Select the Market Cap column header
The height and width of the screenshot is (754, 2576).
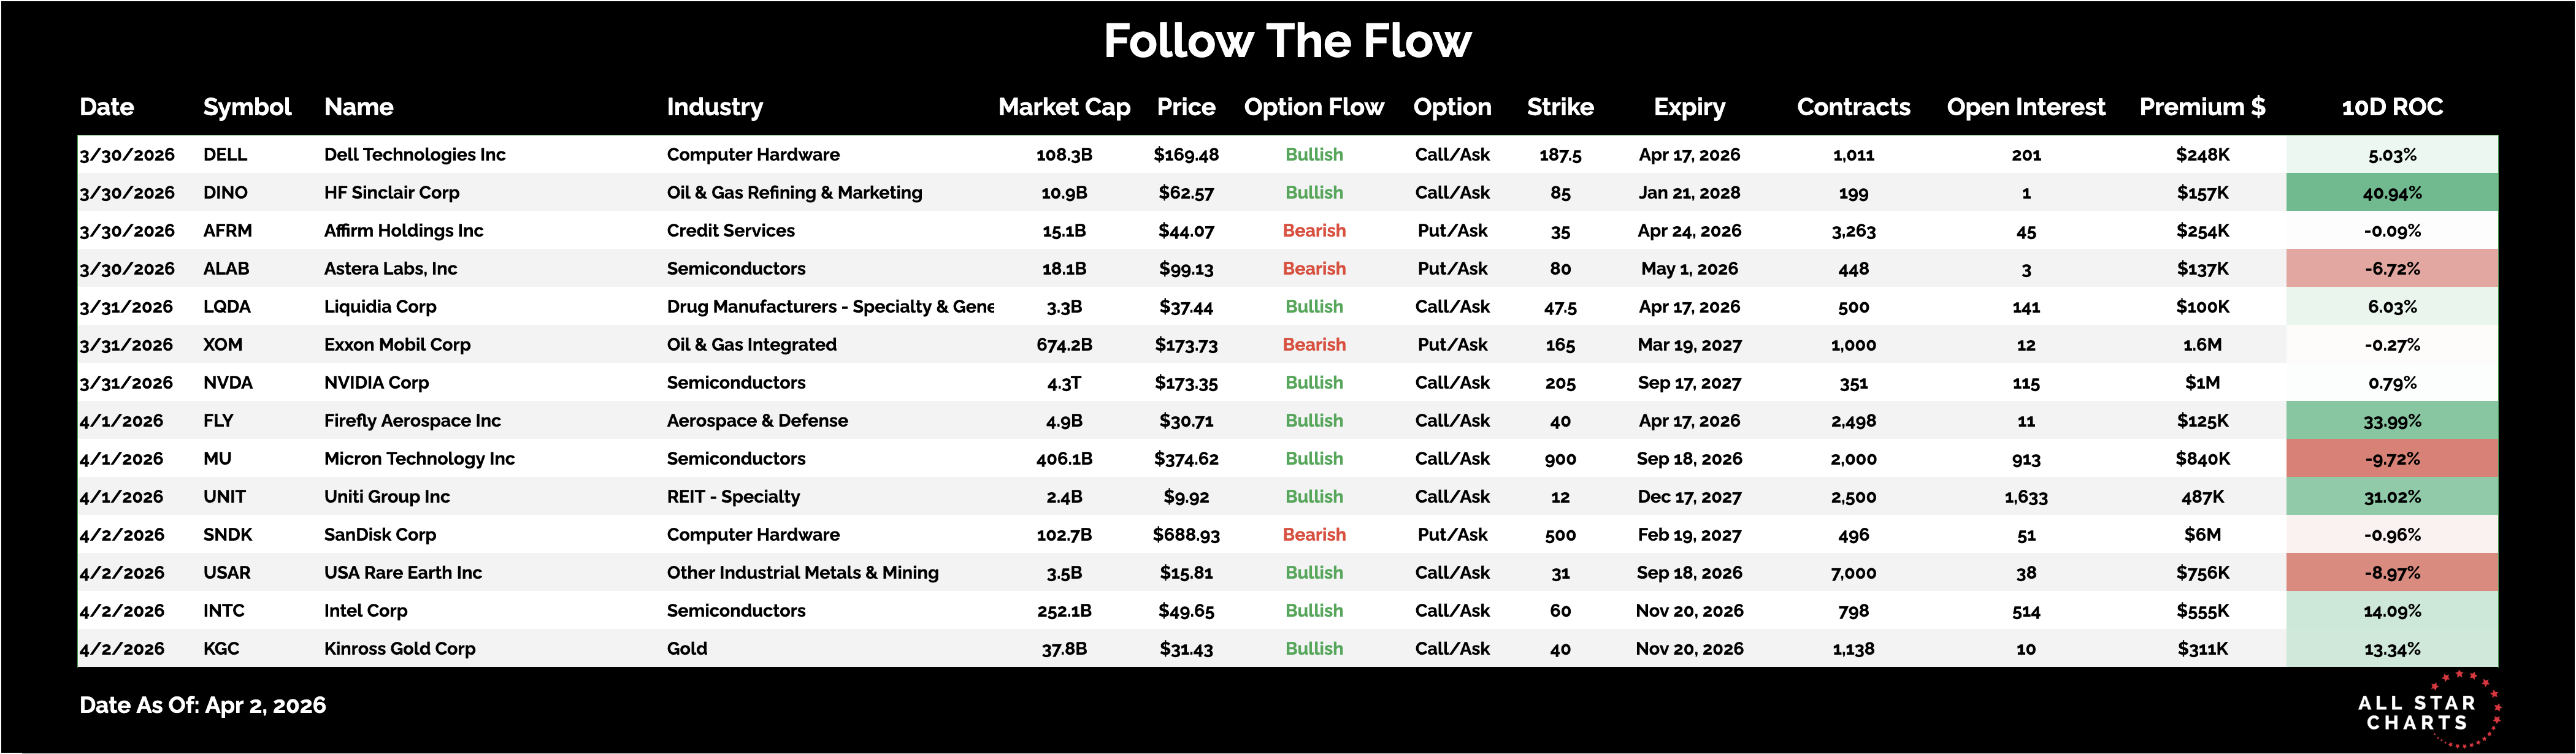coord(1063,107)
